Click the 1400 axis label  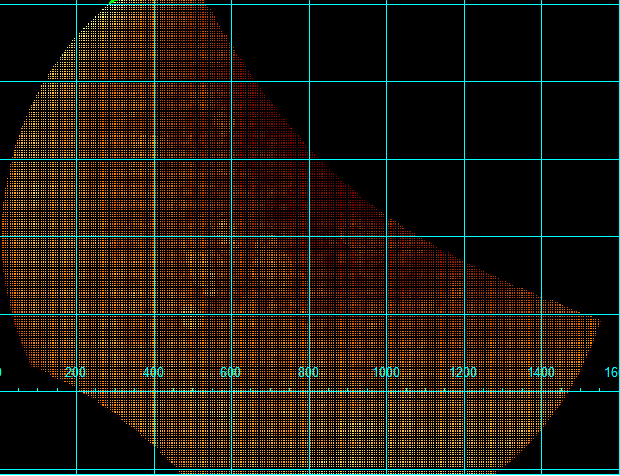pyautogui.click(x=541, y=372)
